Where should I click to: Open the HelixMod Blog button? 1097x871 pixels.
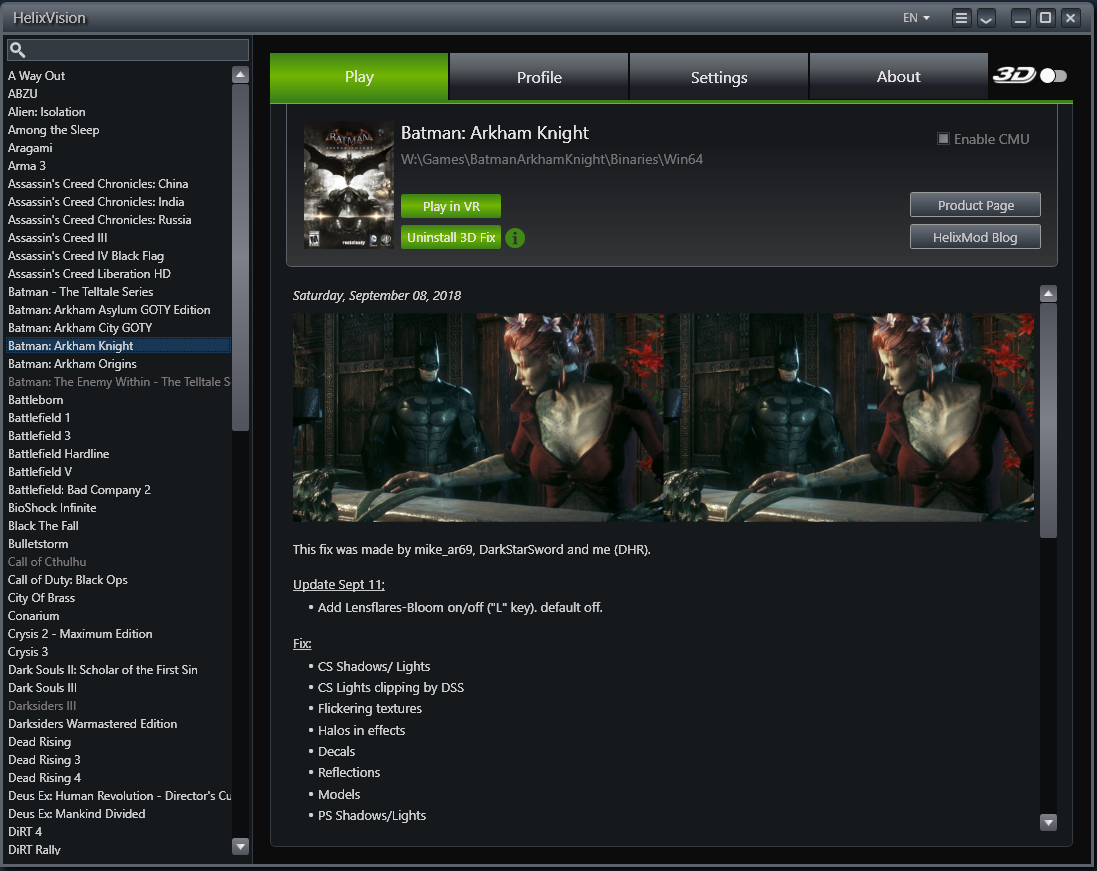pyautogui.click(x=975, y=237)
